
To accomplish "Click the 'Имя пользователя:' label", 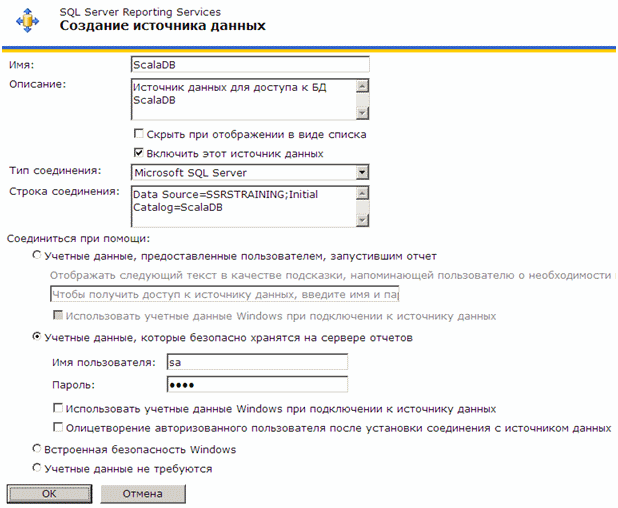I will [x=104, y=363].
